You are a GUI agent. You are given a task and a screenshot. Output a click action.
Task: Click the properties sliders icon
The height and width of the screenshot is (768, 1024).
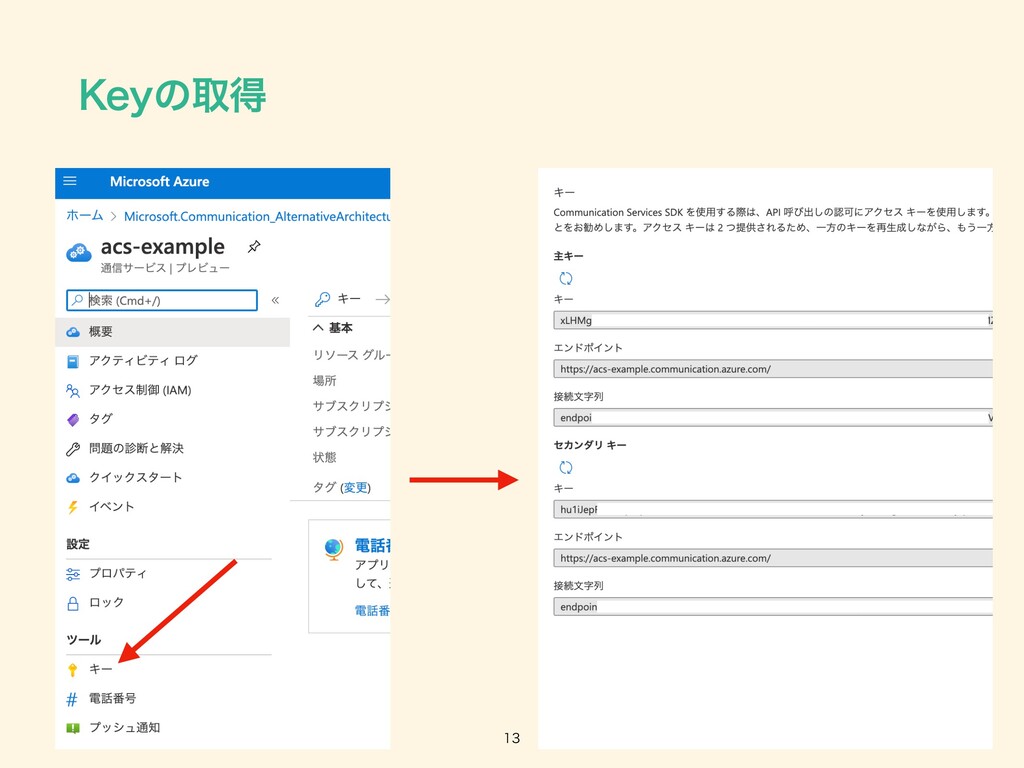(73, 574)
